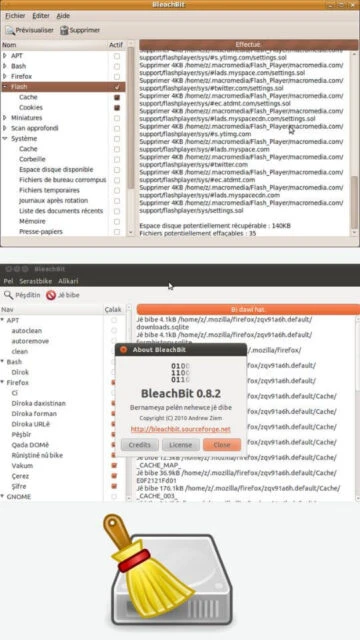Collapse the APT node in Kurdish window
Image resolution: width=360 pixels, height=640 pixels.
[3, 320]
